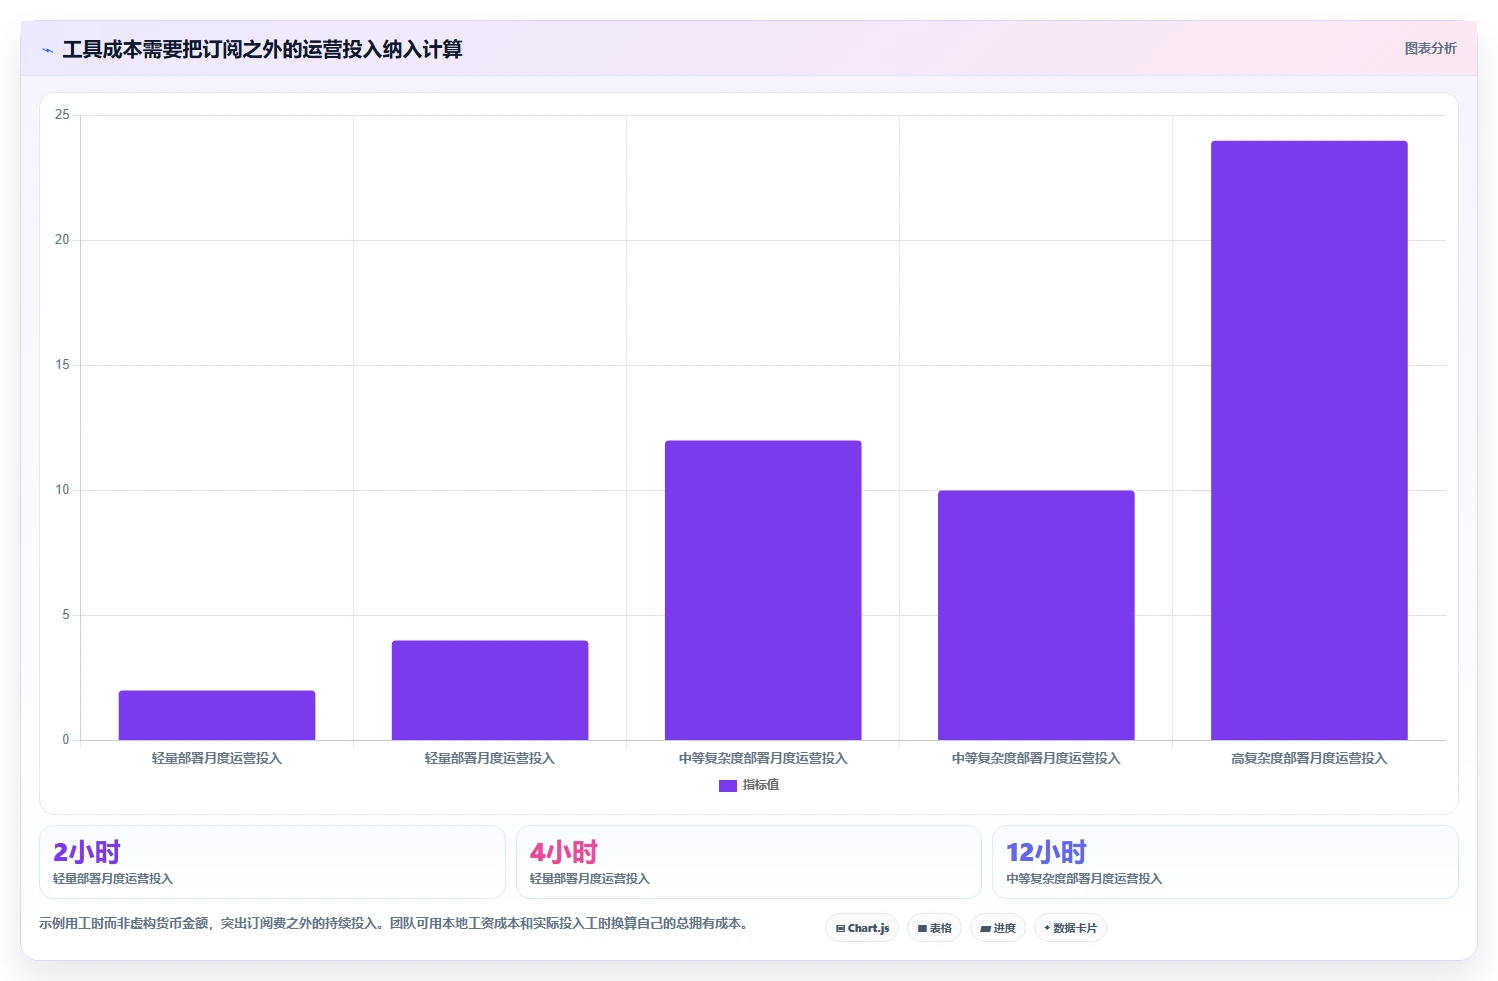This screenshot has height=981, width=1498.
Task: Click the 进度 chip
Action: pyautogui.click(x=998, y=928)
